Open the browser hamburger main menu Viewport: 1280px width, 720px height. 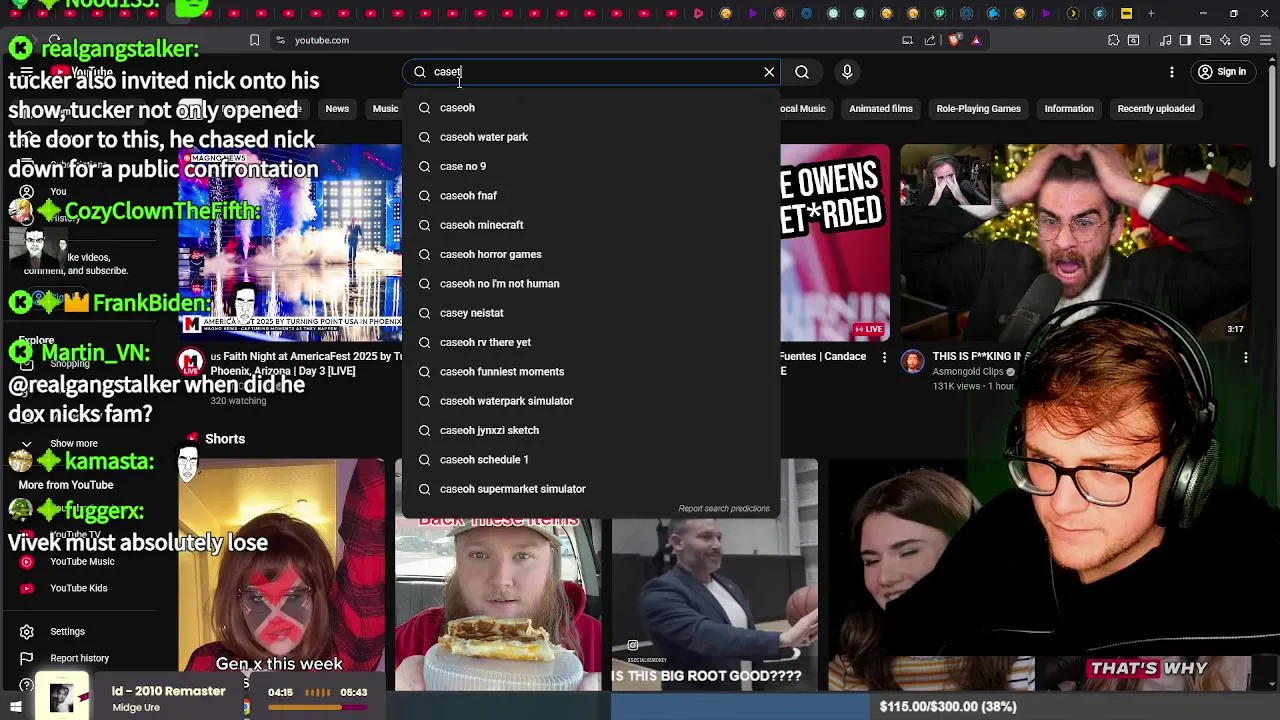click(x=1266, y=40)
